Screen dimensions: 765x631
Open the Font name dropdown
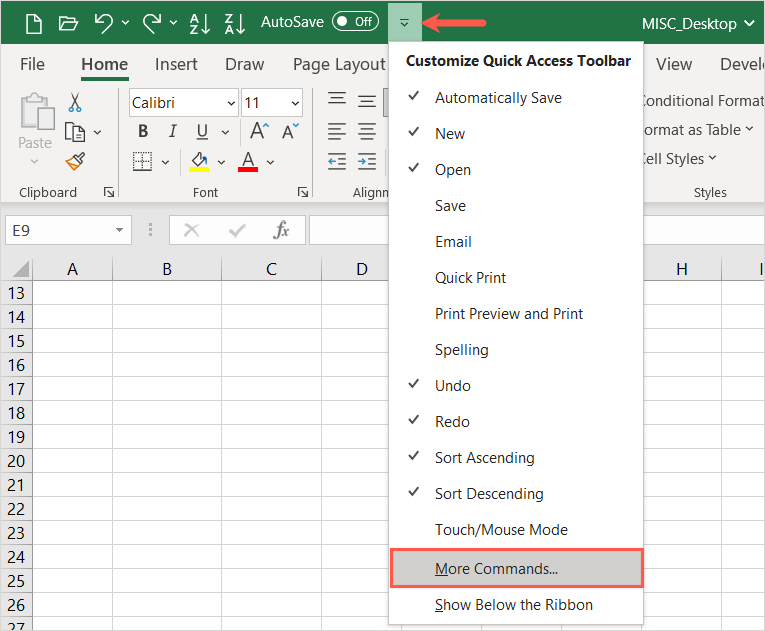[x=231, y=103]
